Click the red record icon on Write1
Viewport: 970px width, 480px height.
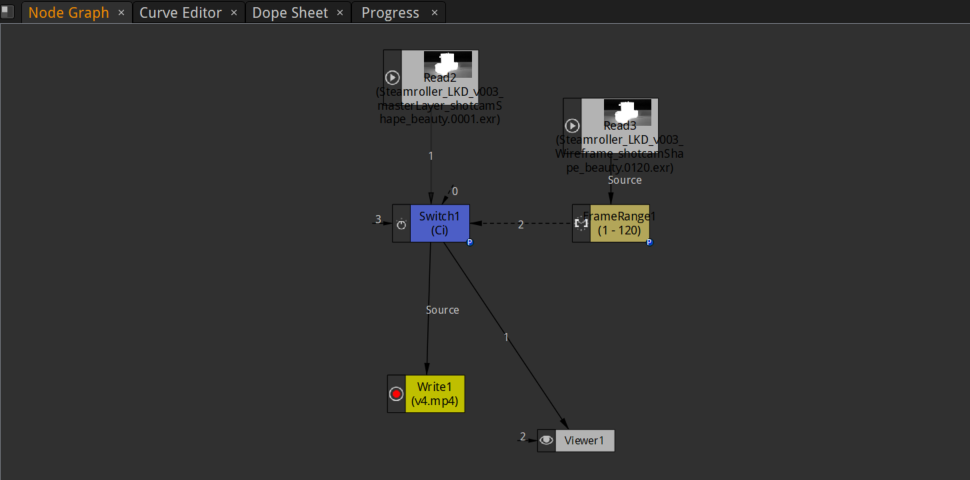(x=397, y=393)
